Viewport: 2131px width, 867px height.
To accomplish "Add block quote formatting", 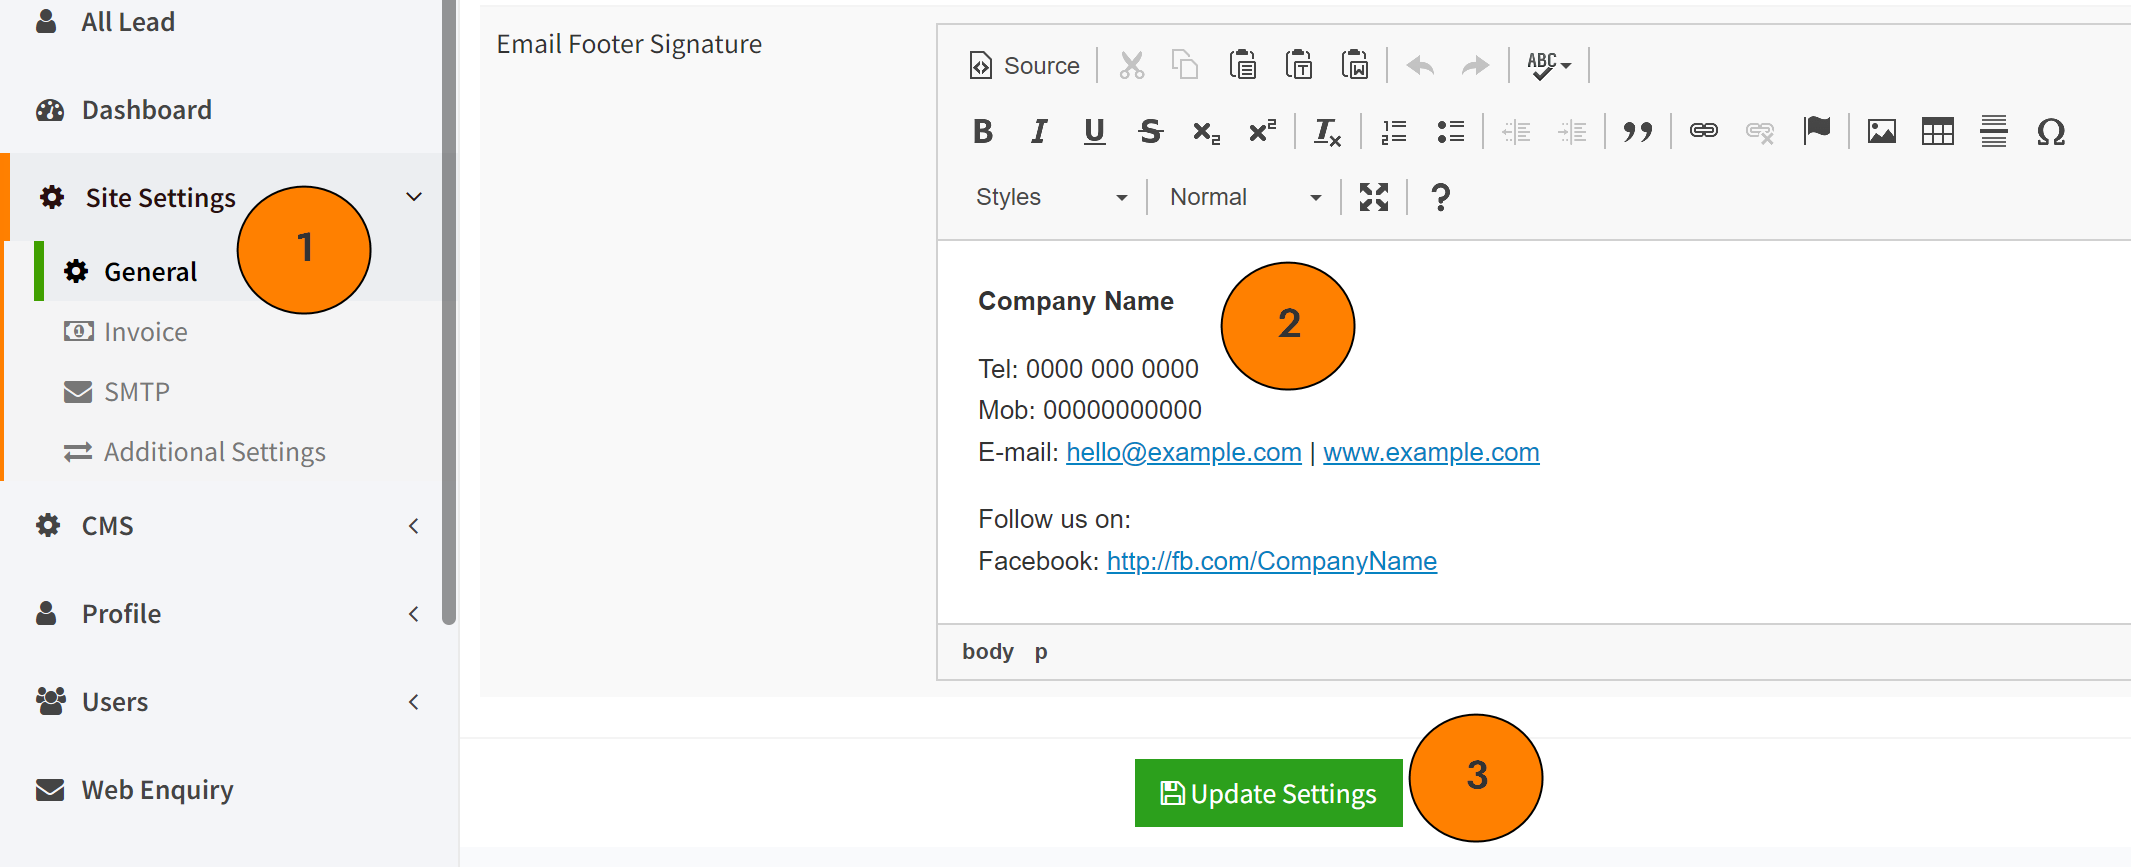I will (1637, 131).
